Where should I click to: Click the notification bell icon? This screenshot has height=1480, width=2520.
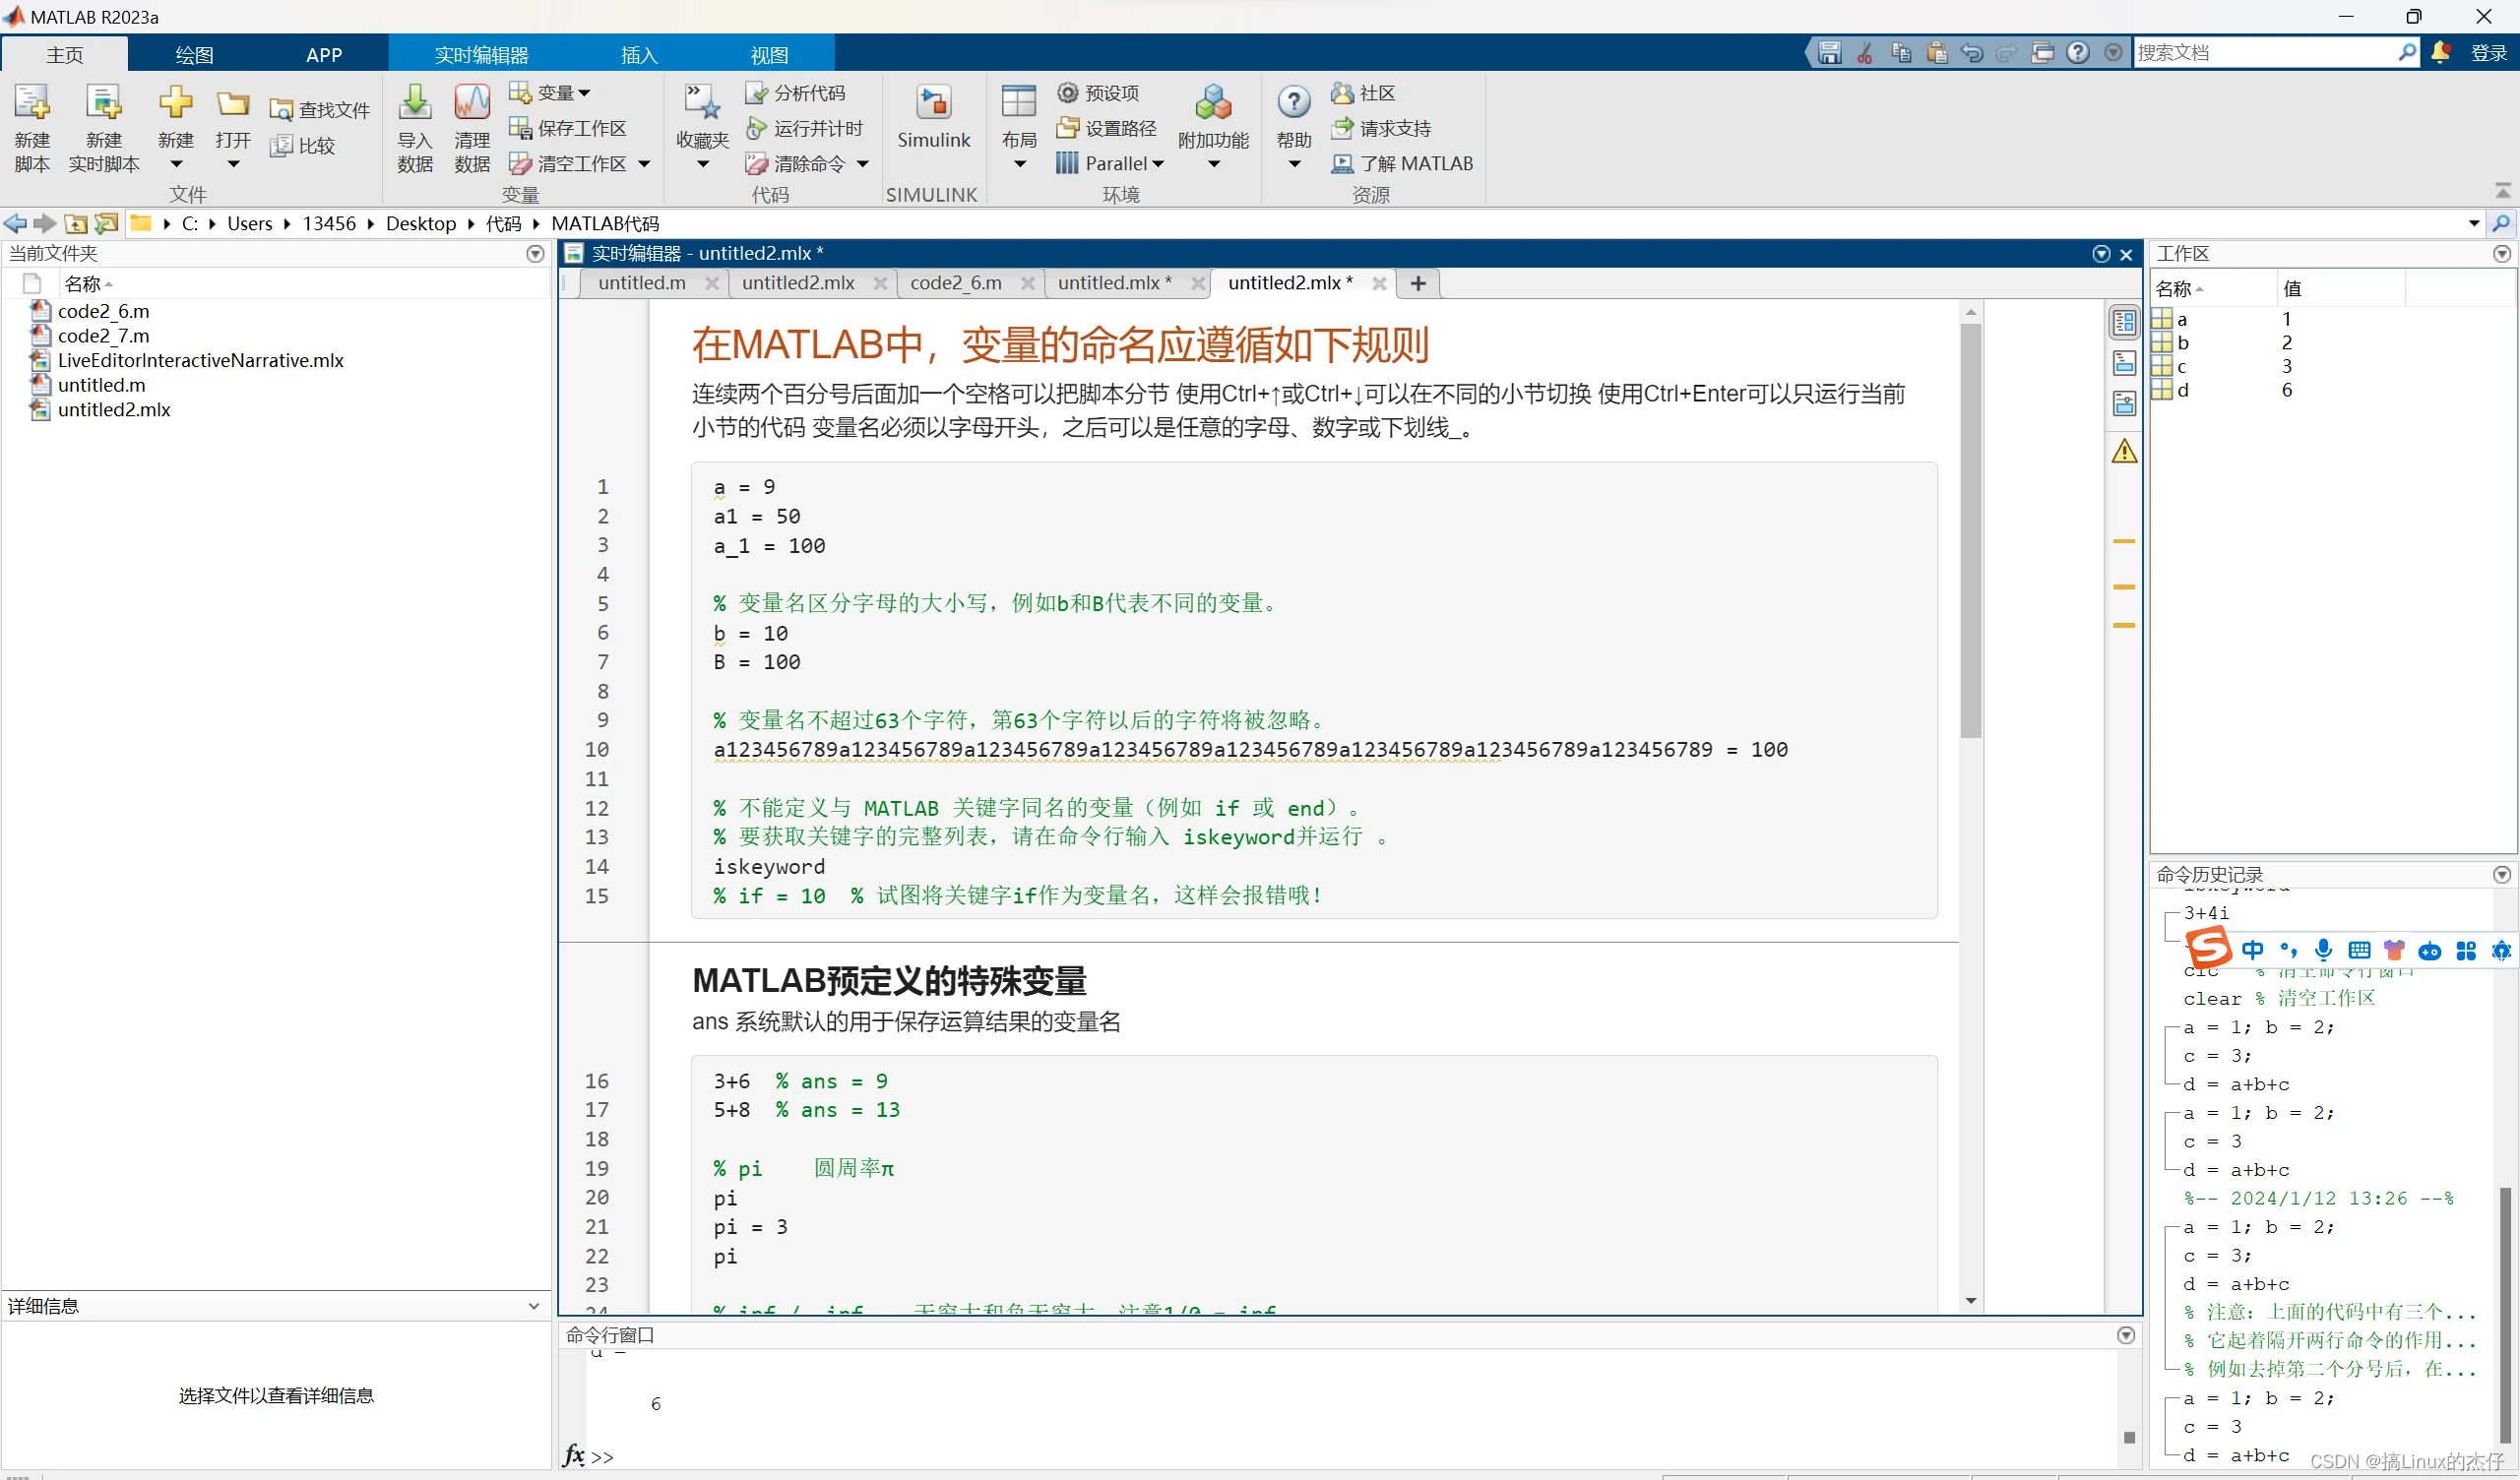pos(2441,52)
